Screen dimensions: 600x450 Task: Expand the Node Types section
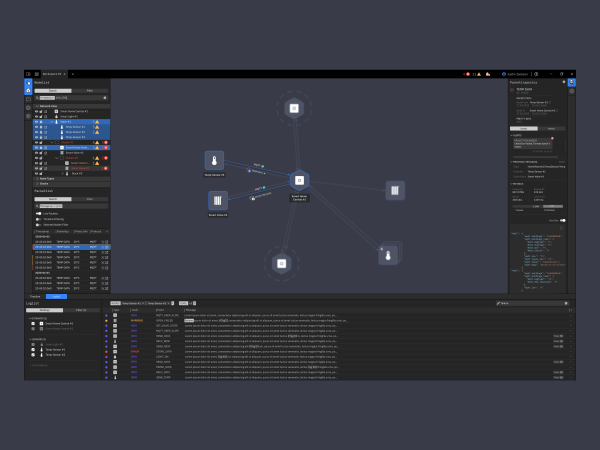pyautogui.click(x=37, y=178)
